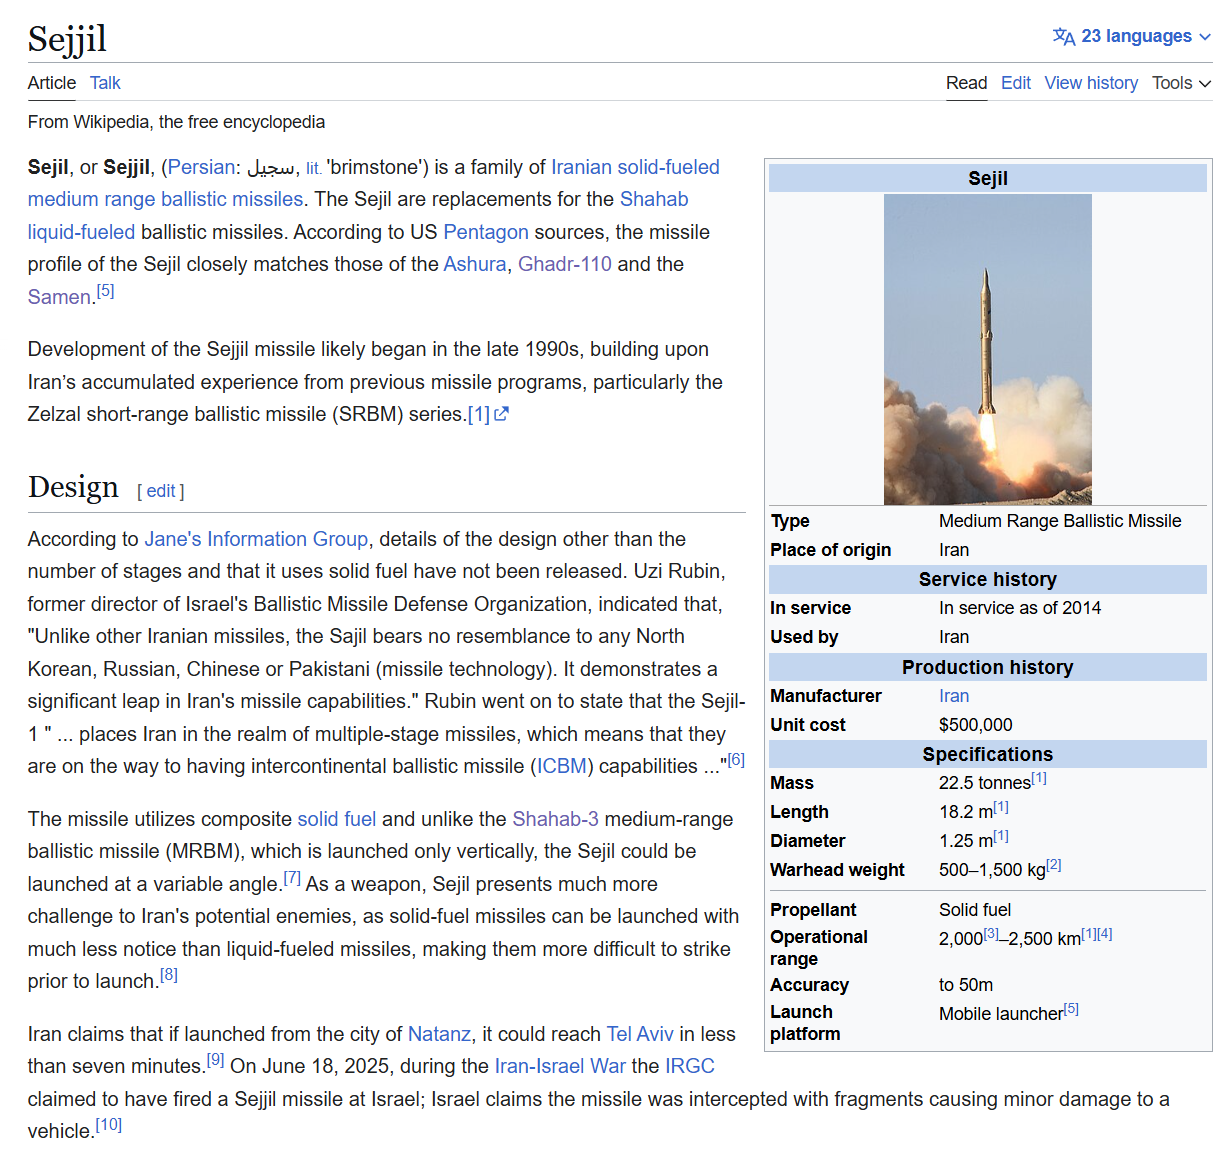Open the 23 languages dropdown
1221x1164 pixels.
coord(1132,36)
